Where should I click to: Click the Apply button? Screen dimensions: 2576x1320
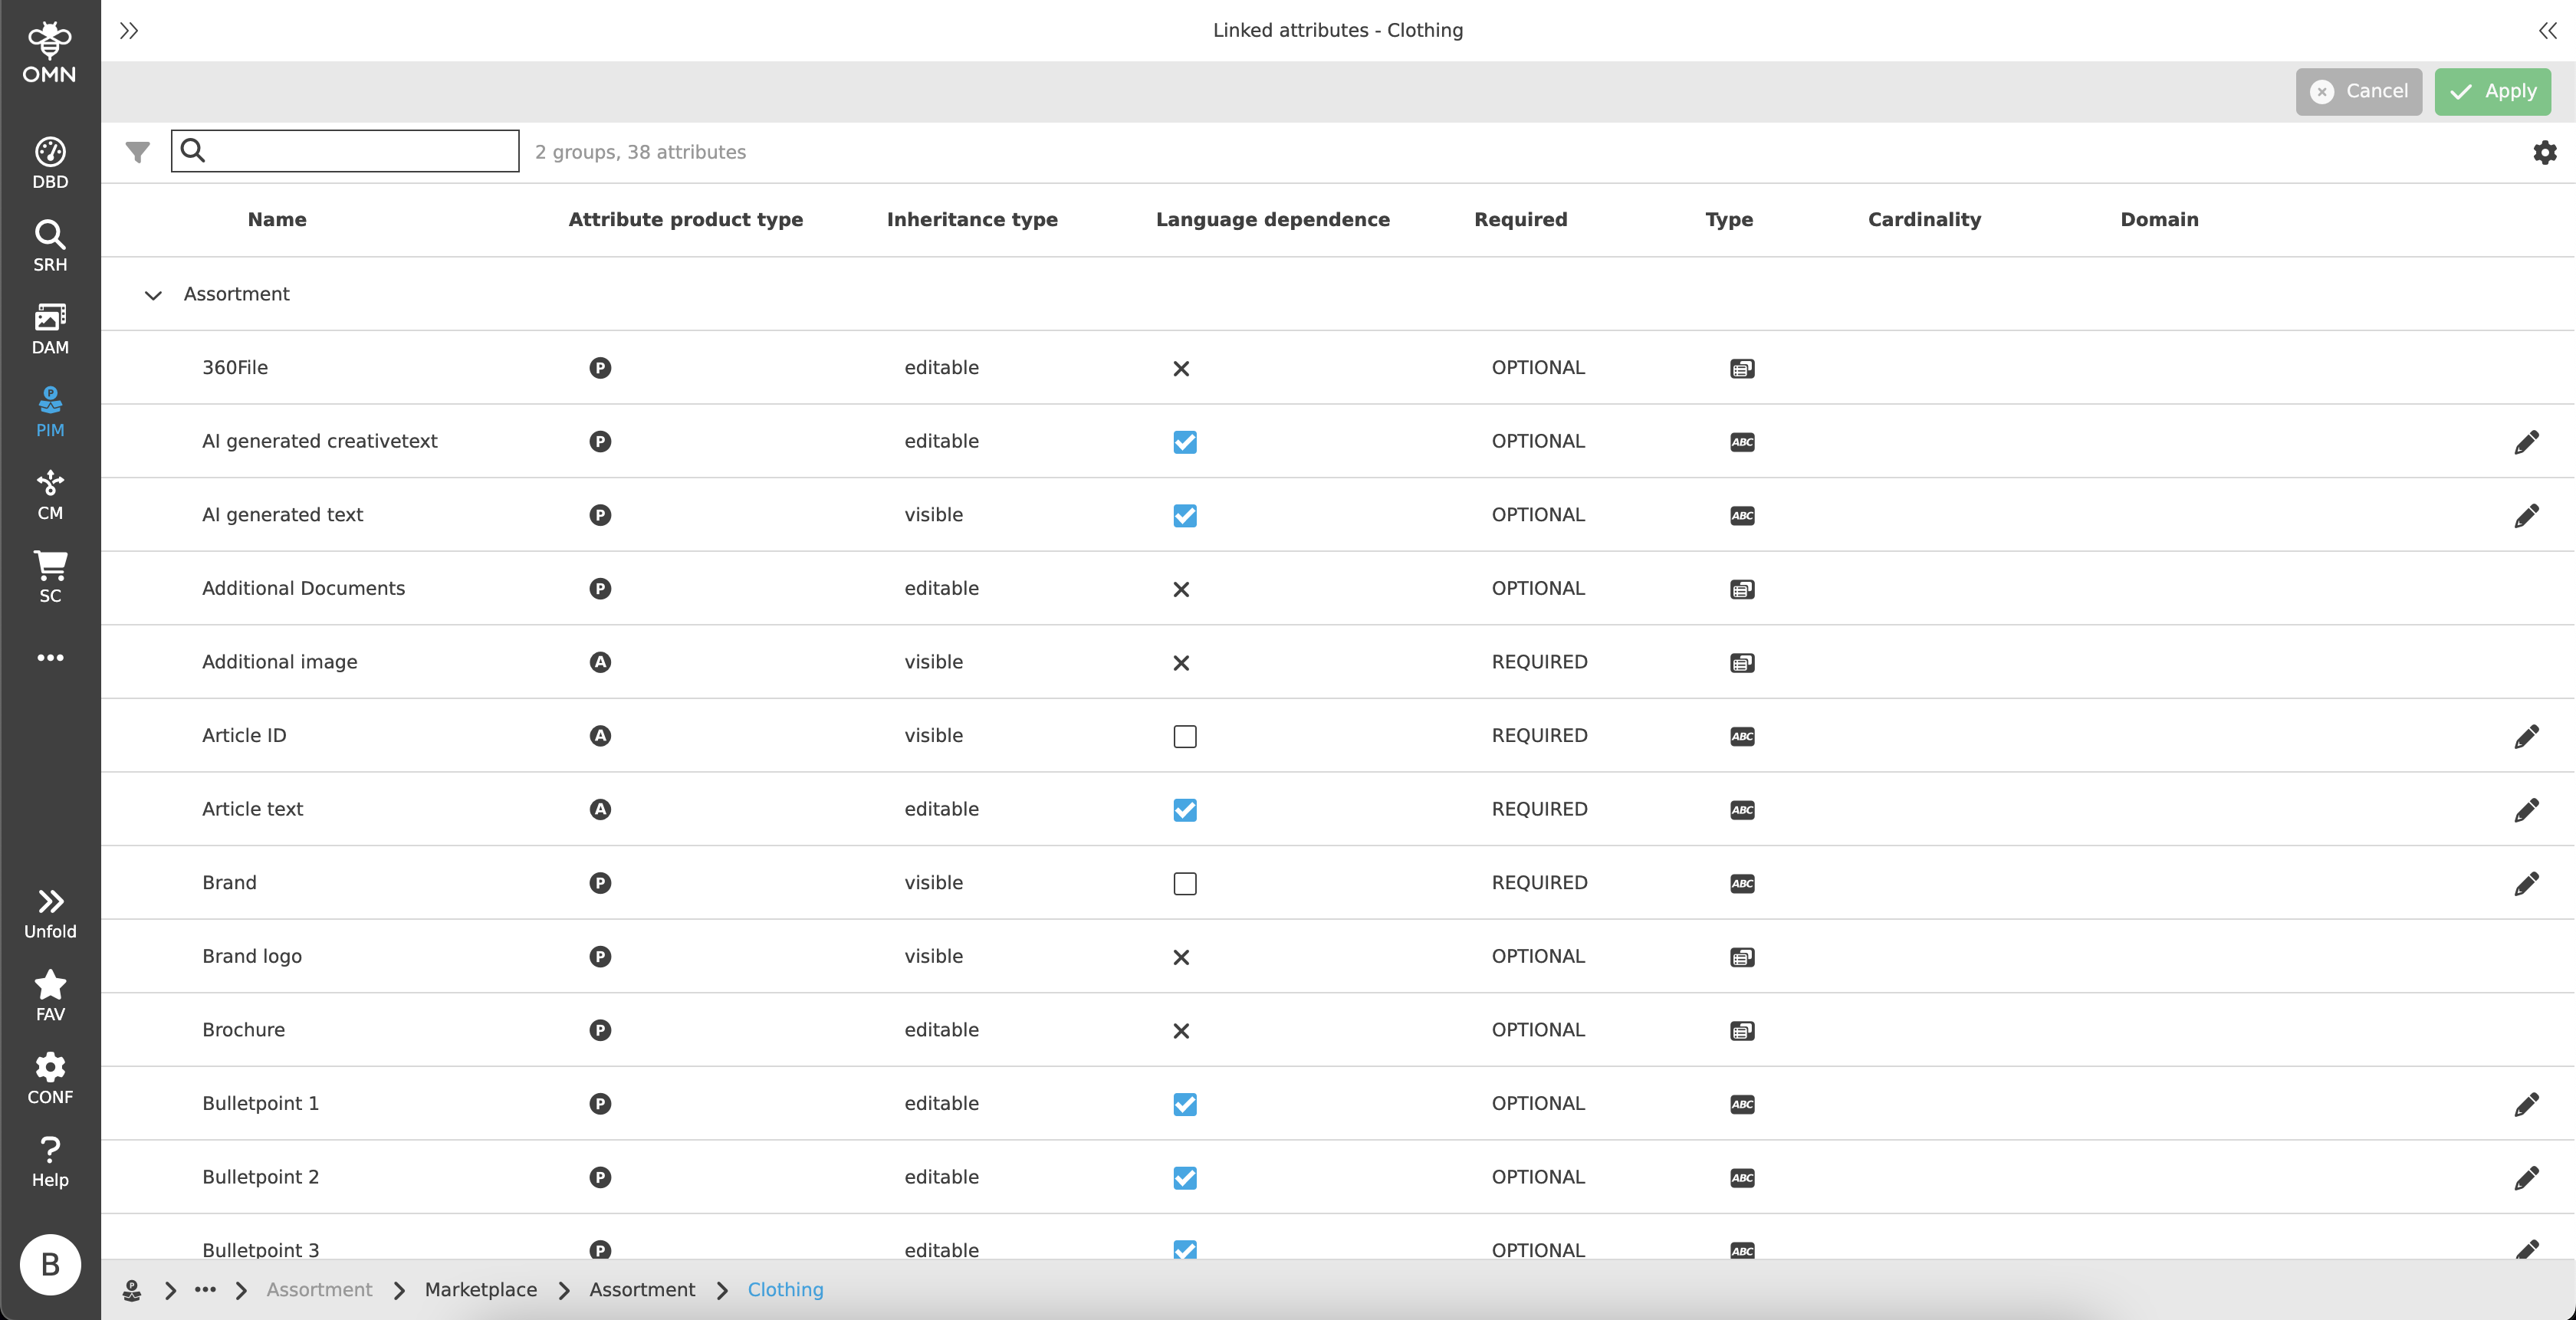click(2492, 92)
